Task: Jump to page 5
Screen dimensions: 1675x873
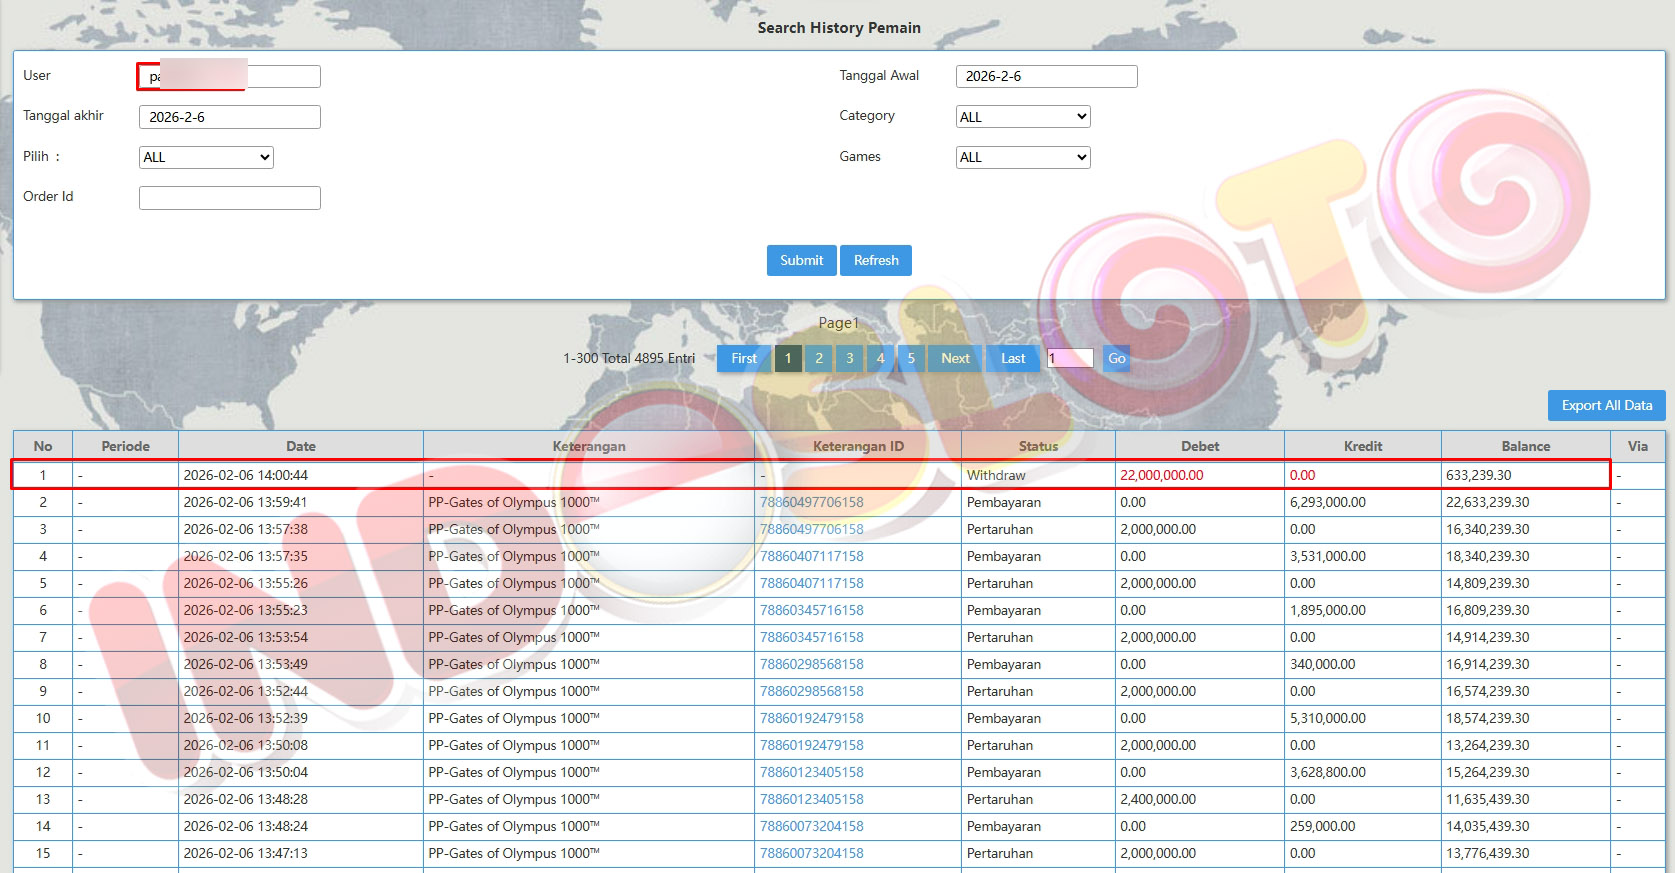Action: point(911,358)
